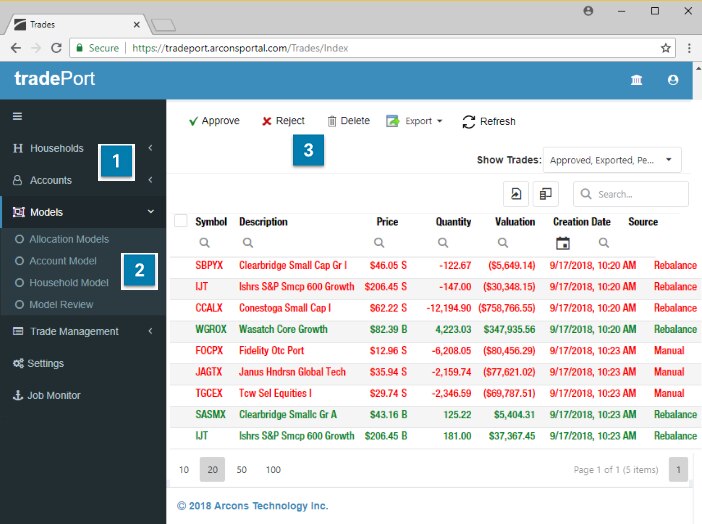Click the Quantity column filter search icon
The height and width of the screenshot is (524, 702).
point(443,243)
